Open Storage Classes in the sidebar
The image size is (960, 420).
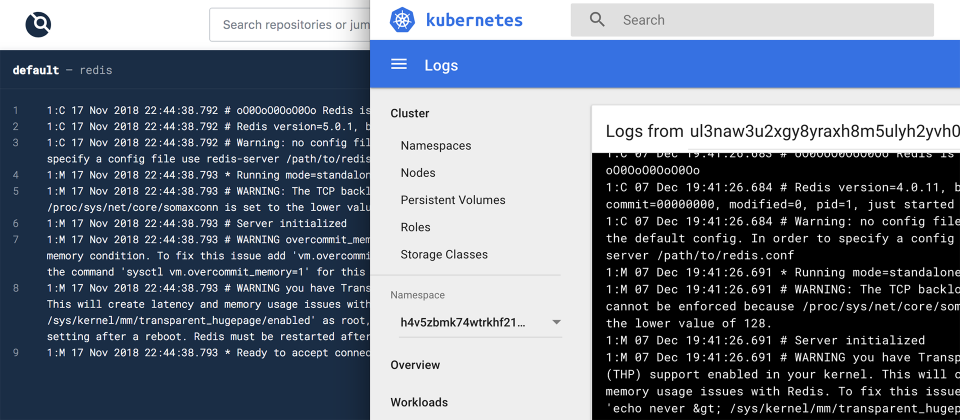[x=444, y=253]
